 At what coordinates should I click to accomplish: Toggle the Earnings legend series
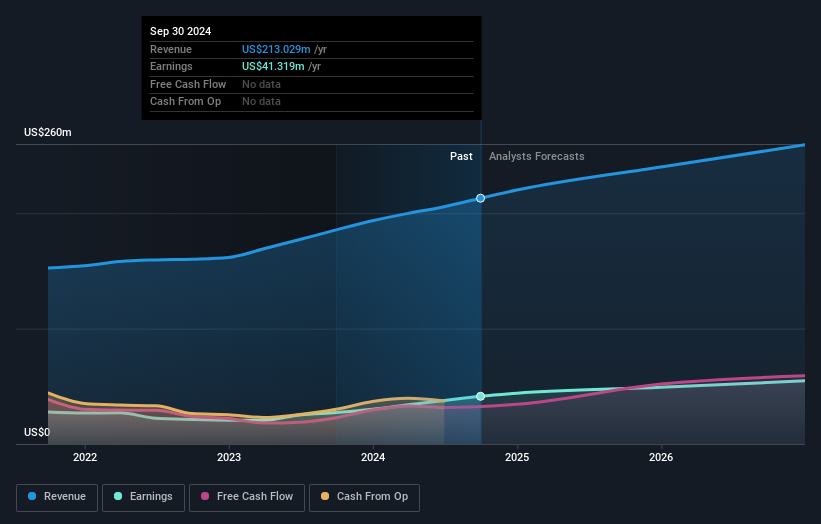pyautogui.click(x=143, y=497)
